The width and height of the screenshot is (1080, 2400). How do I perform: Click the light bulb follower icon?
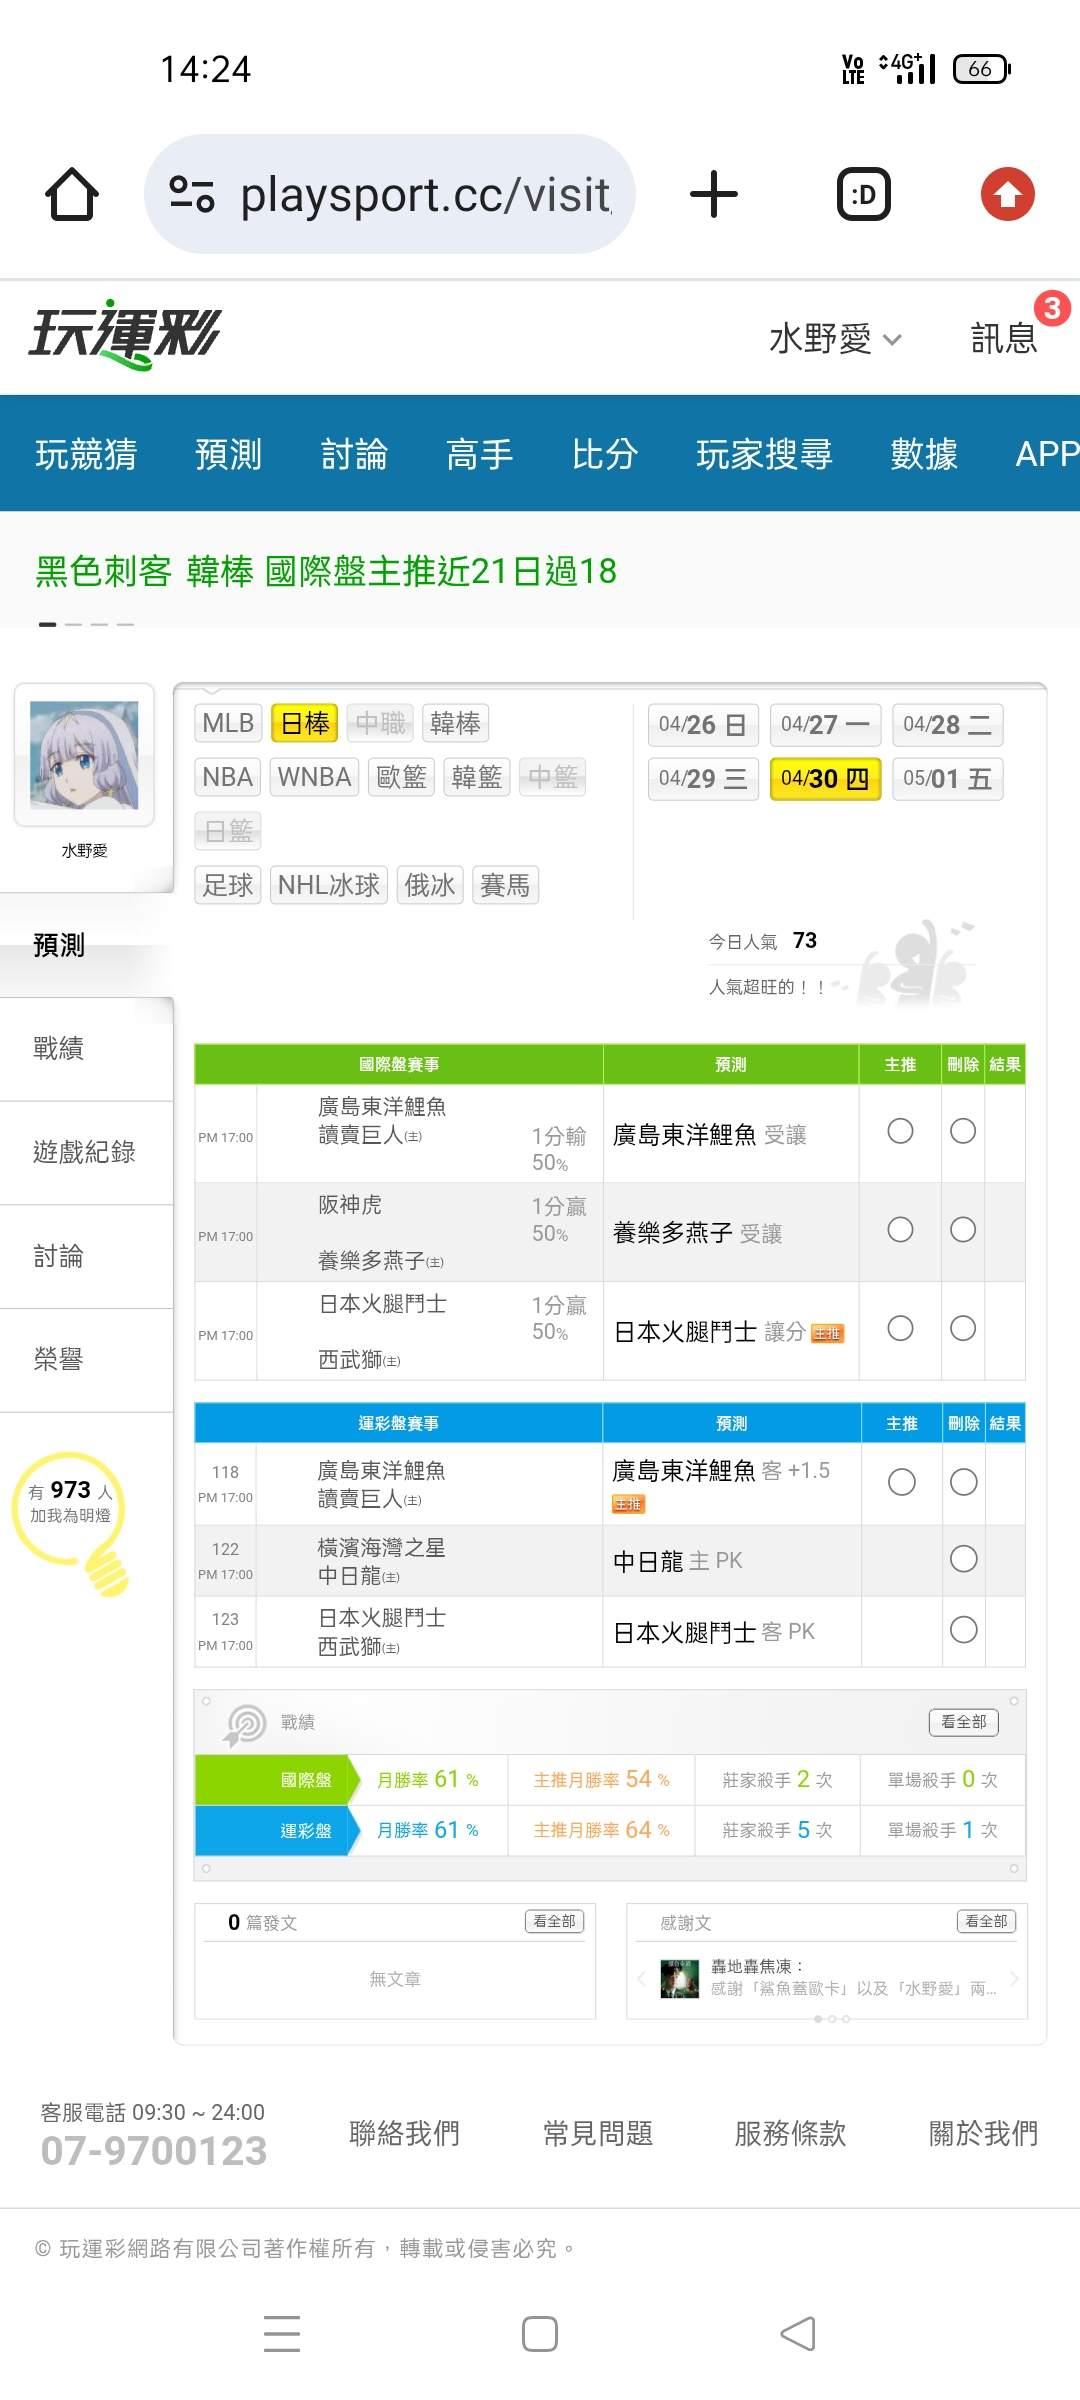pos(72,1522)
